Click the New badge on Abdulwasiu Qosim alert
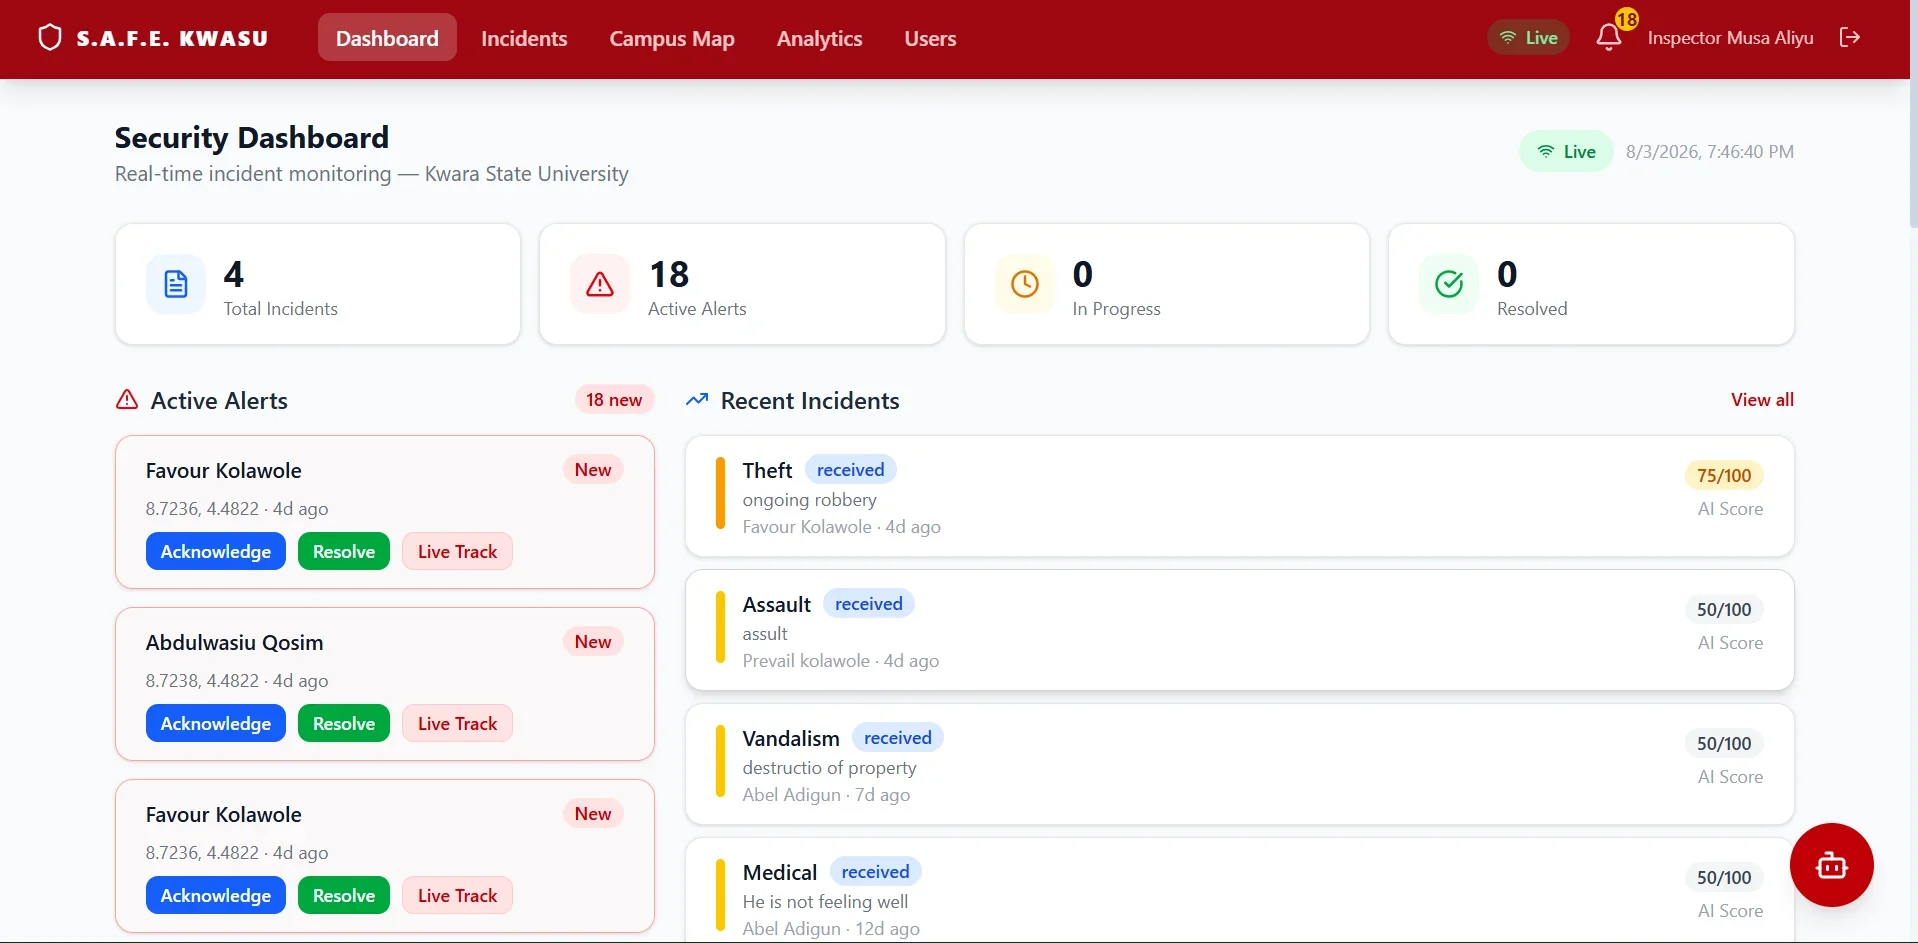1918x943 pixels. click(x=593, y=641)
